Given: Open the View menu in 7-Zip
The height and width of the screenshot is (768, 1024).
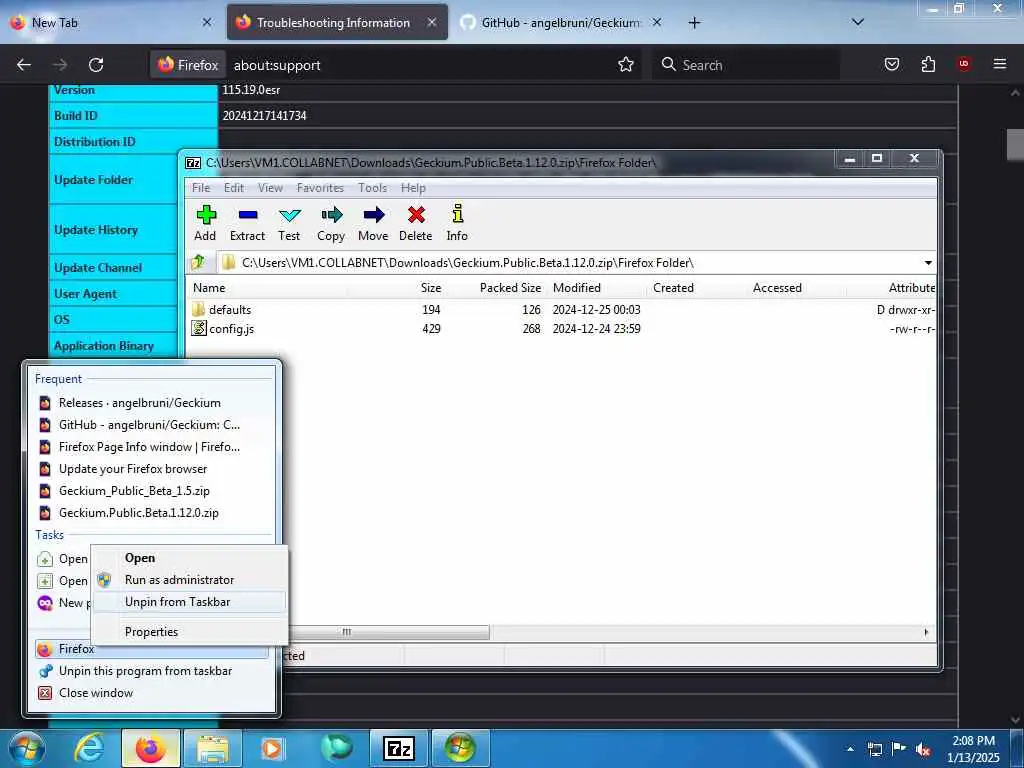Looking at the screenshot, I should tap(270, 188).
